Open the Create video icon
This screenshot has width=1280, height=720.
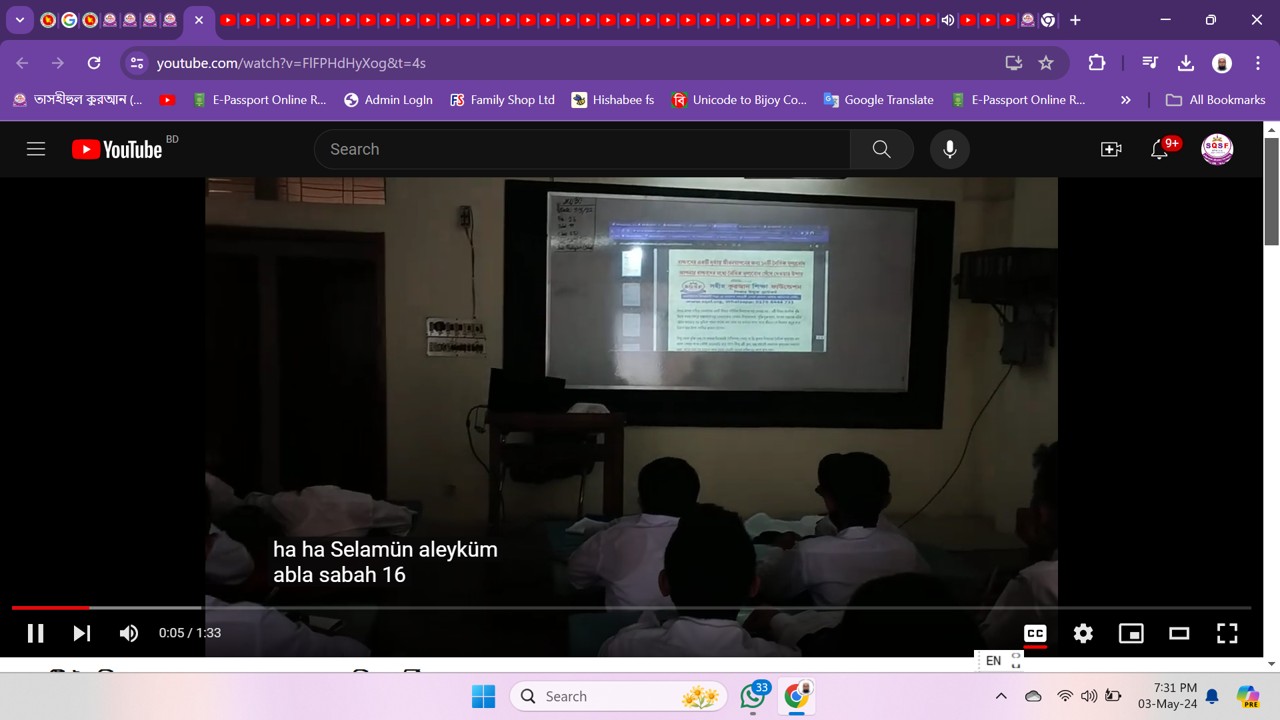pyautogui.click(x=1110, y=149)
